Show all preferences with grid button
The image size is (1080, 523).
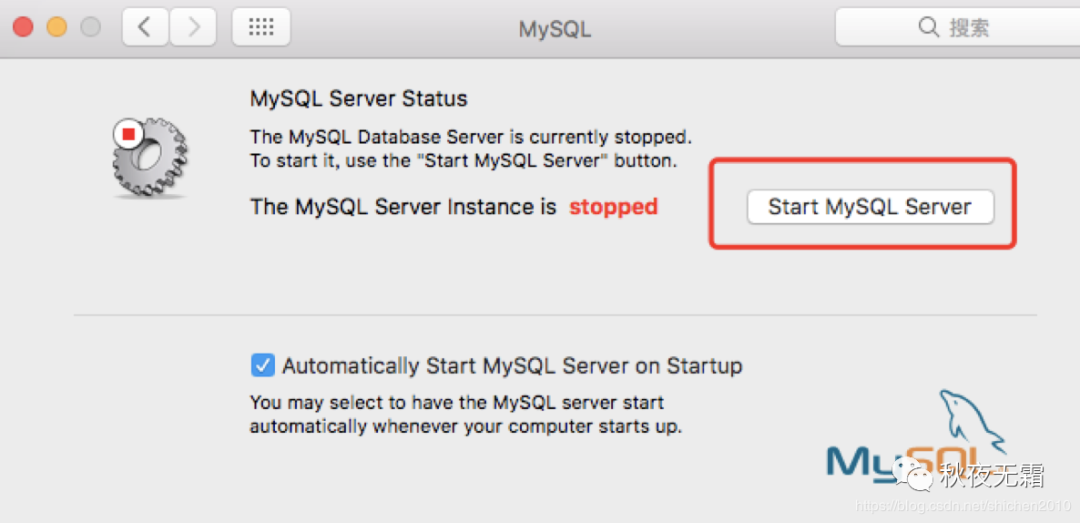(261, 27)
